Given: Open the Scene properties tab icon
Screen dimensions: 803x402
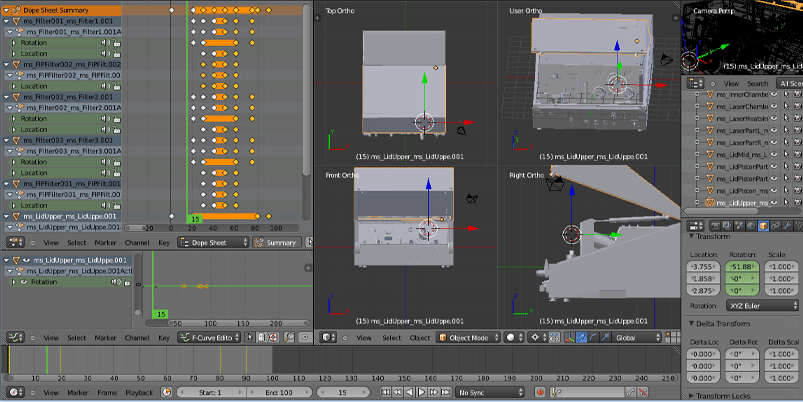Looking at the screenshot, I should 739,226.
